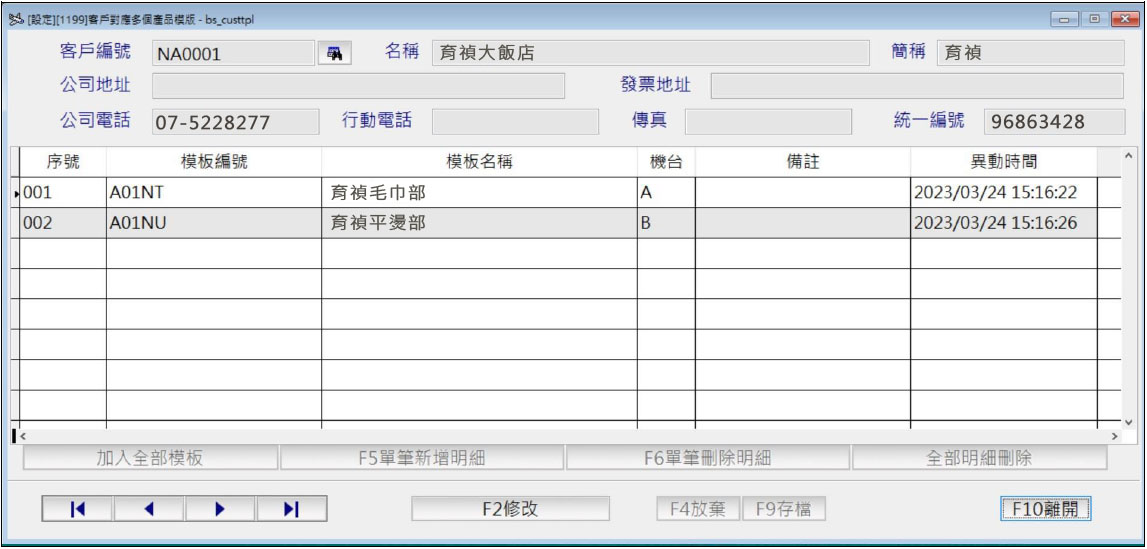Image resolution: width=1147 pixels, height=549 pixels.
Task: Click the empty 行動電話 field
Action: pos(515,121)
